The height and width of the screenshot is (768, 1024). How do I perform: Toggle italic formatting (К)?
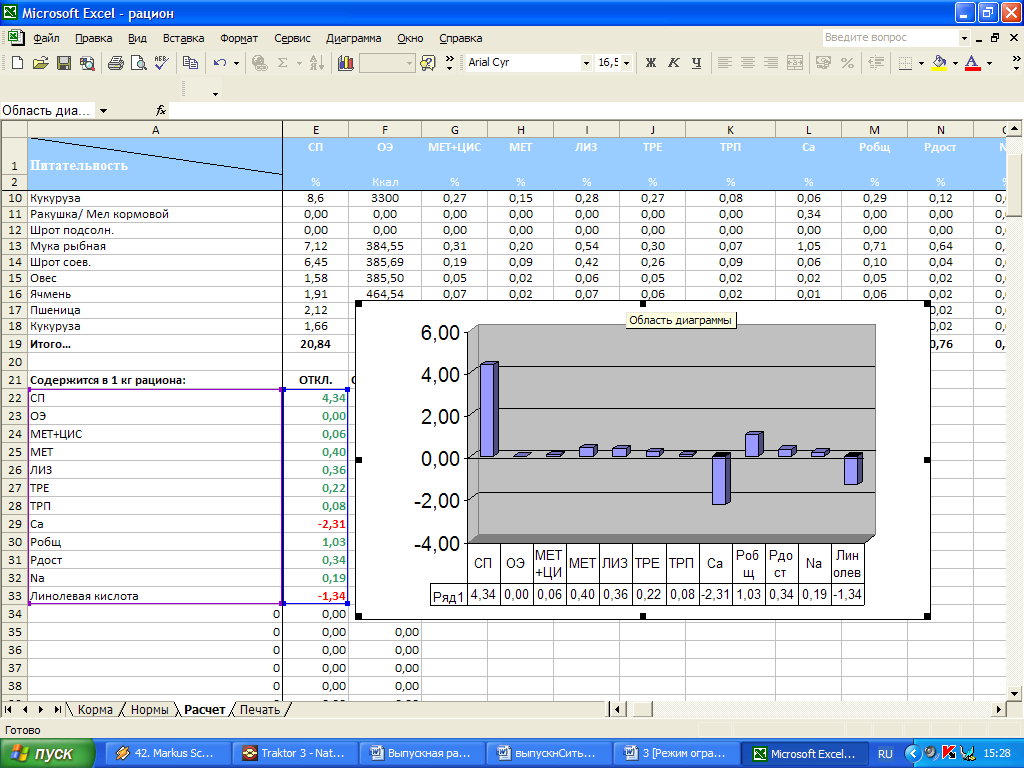pos(674,63)
